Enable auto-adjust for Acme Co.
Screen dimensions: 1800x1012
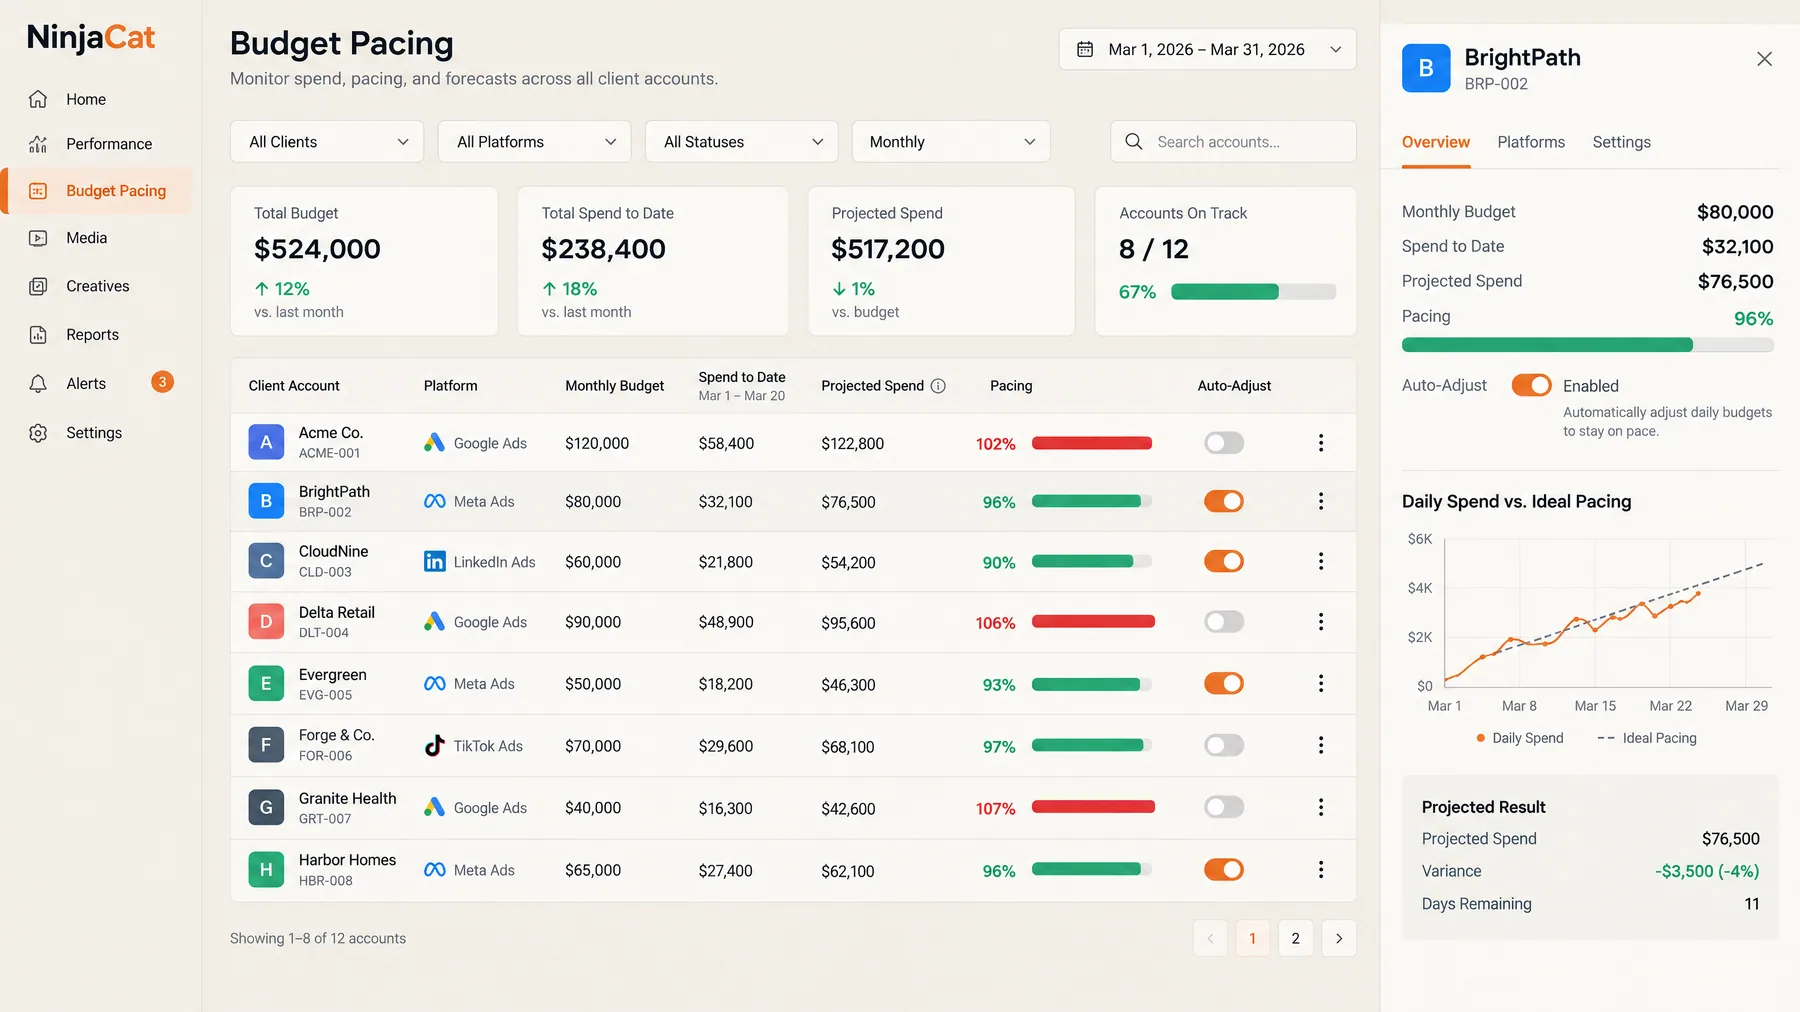pyautogui.click(x=1224, y=443)
